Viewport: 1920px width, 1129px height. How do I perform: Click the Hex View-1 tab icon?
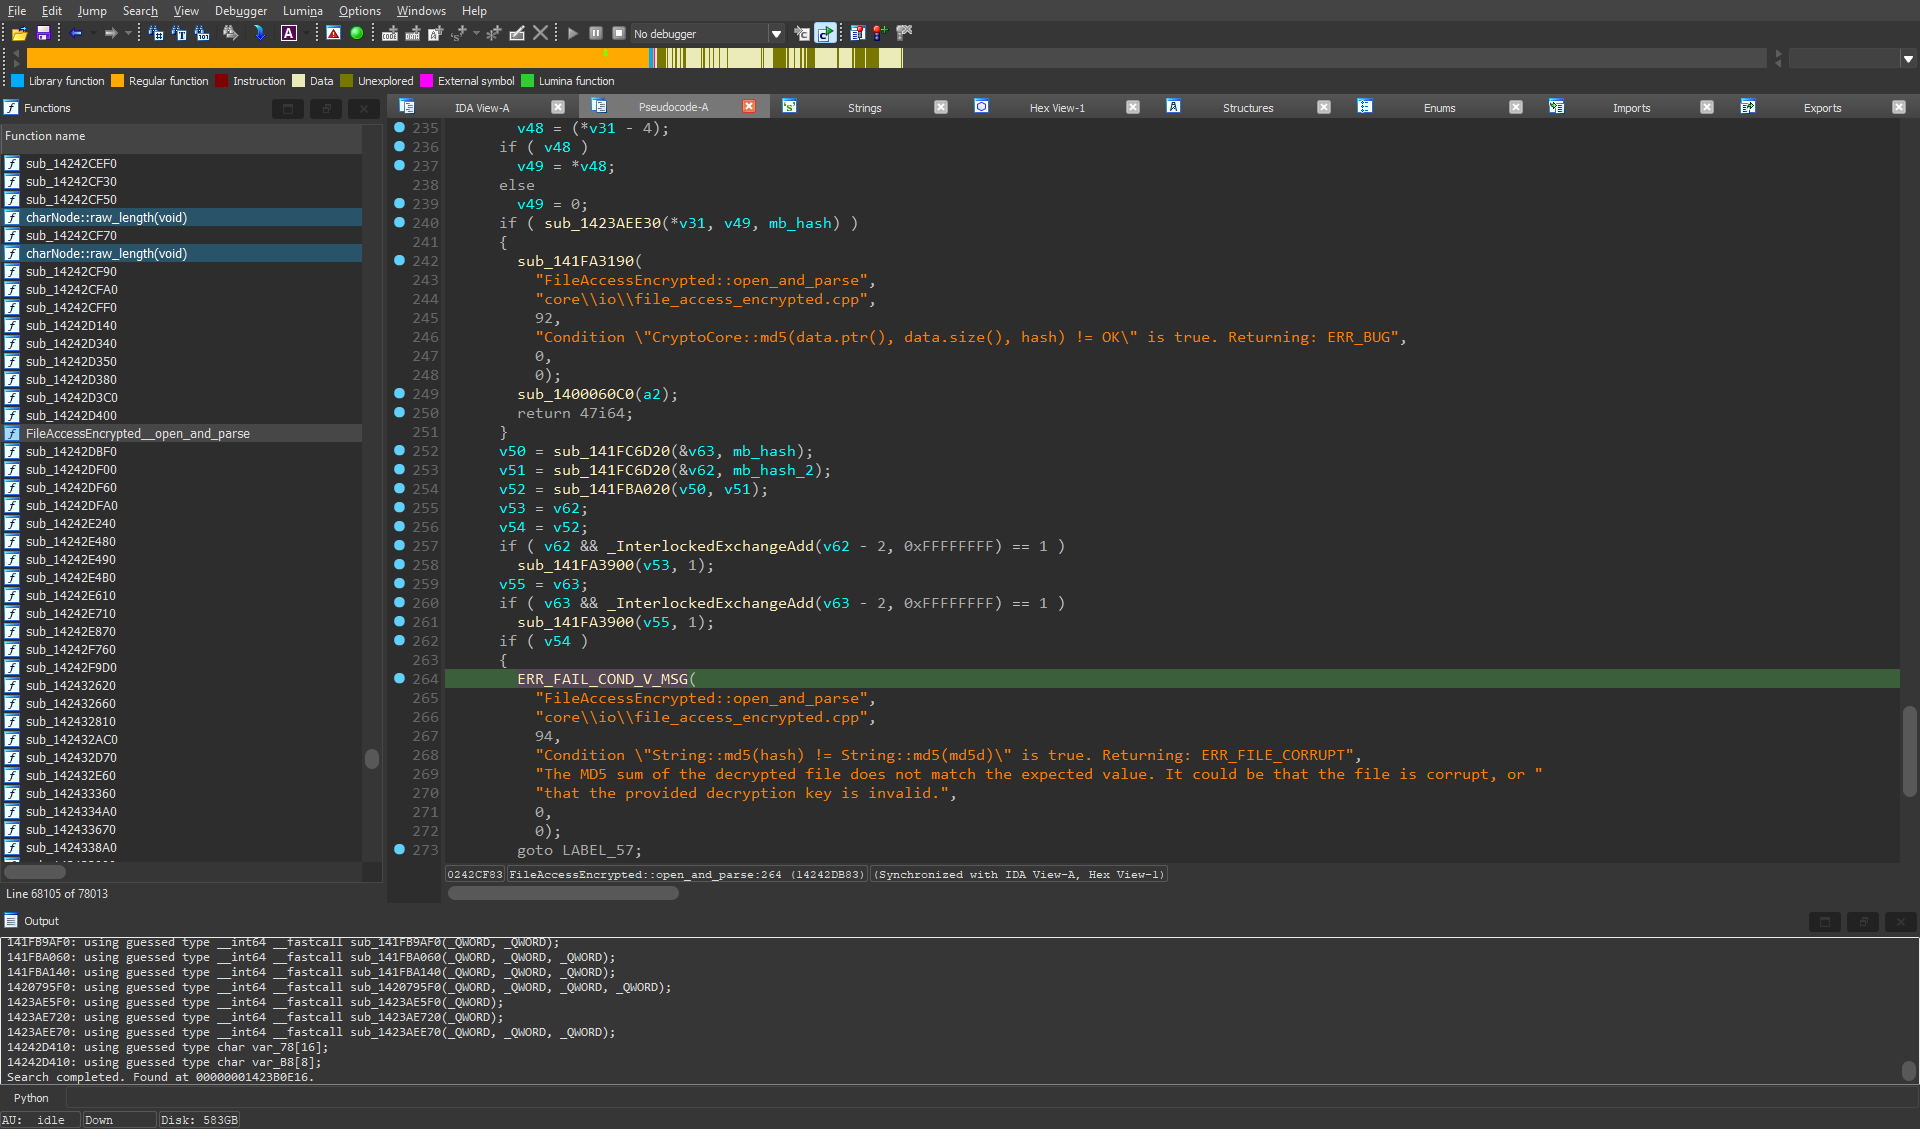point(982,107)
